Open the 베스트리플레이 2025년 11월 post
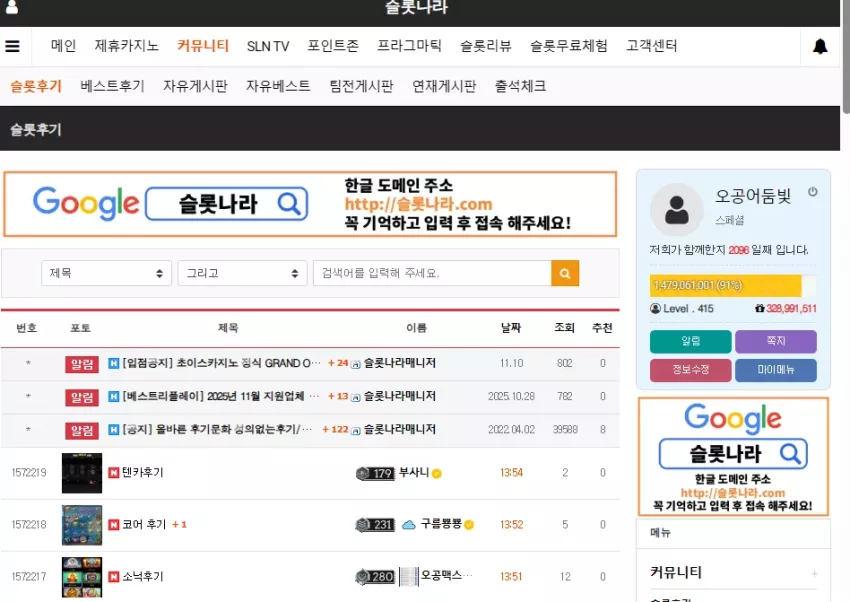Viewport: 850px width, 602px height. (221, 396)
